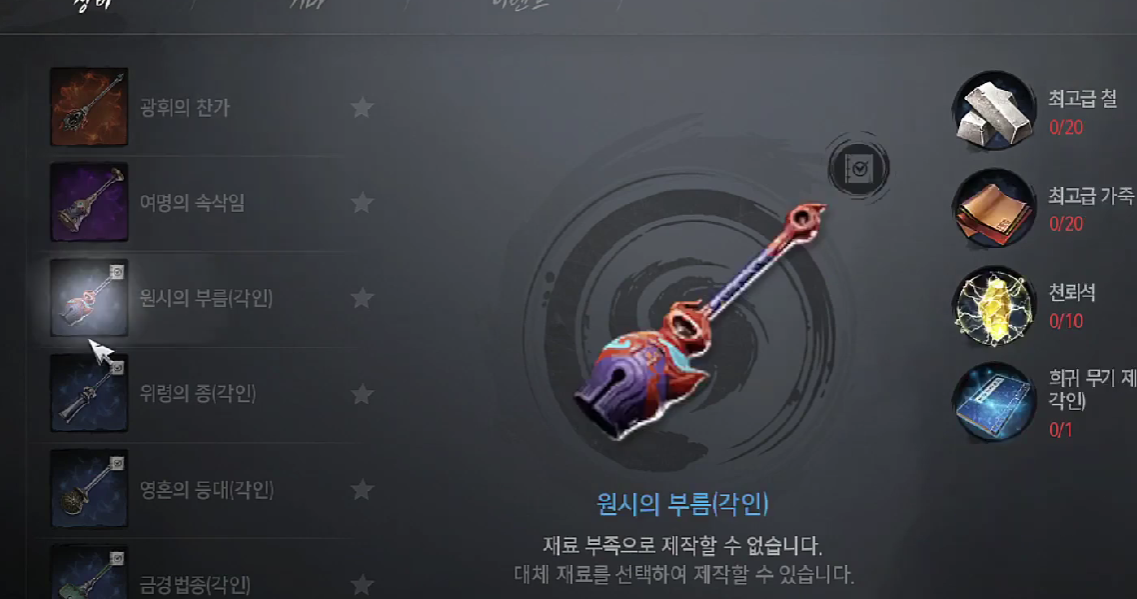Click the 영혼의 등대(각인) weapon icon

click(x=88, y=489)
